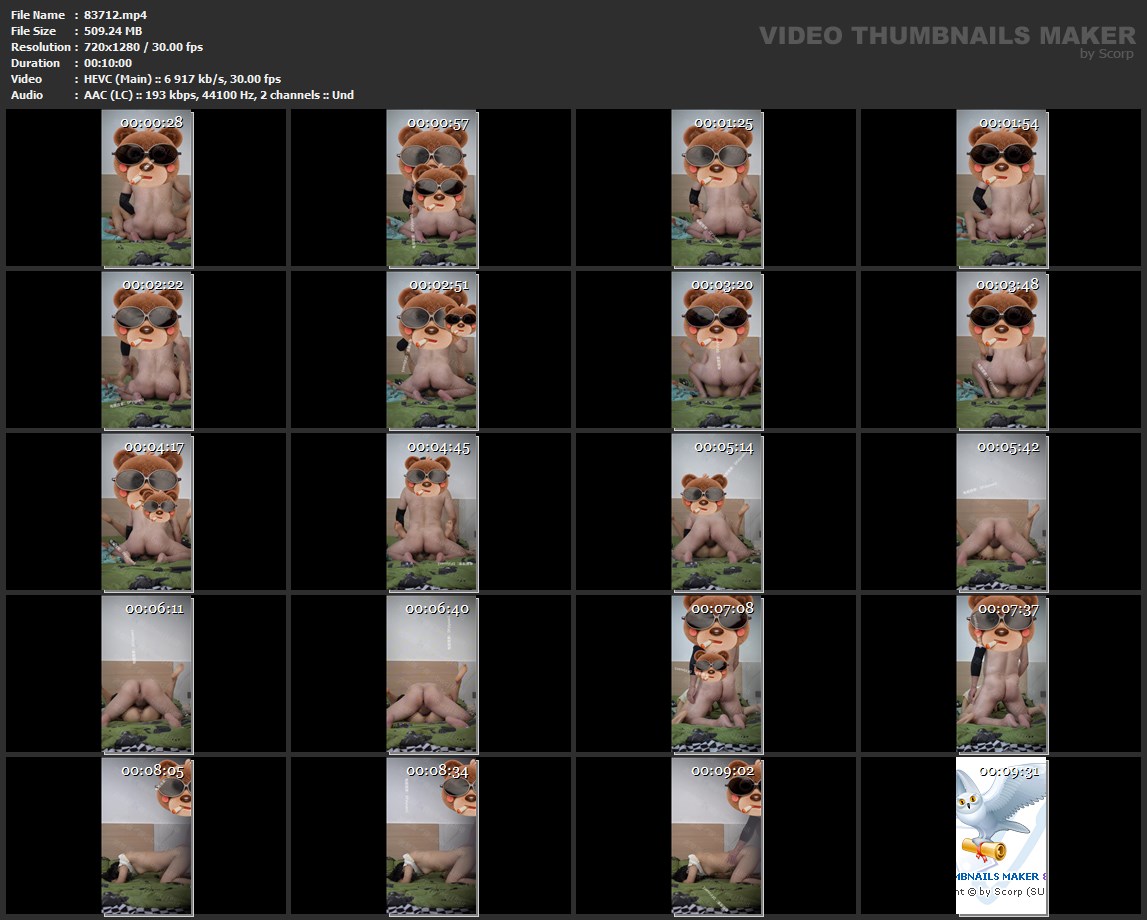Open the frame at 00:01:25
This screenshot has width=1147, height=920.
(x=716, y=189)
